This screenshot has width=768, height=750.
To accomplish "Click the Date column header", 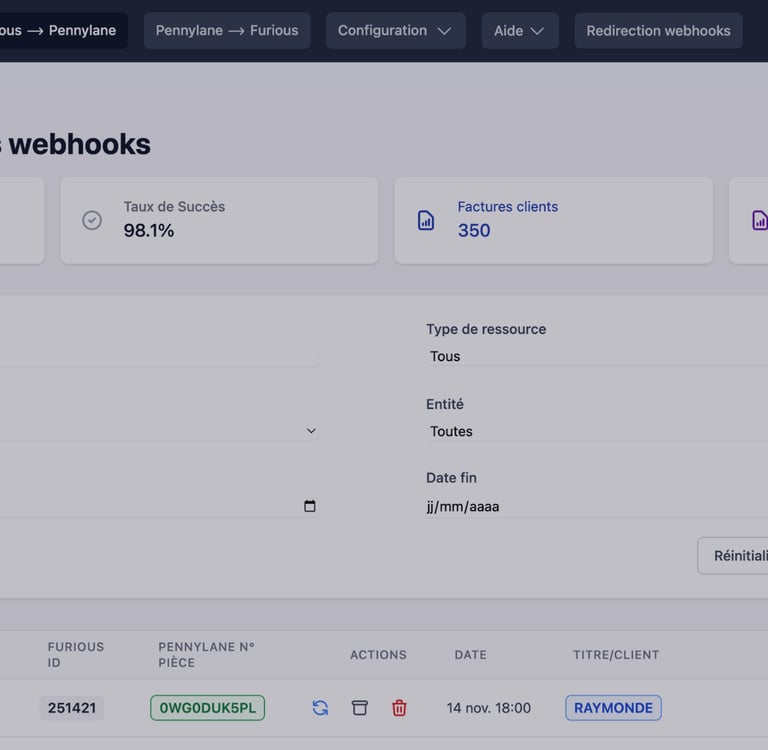I will click(x=470, y=654).
